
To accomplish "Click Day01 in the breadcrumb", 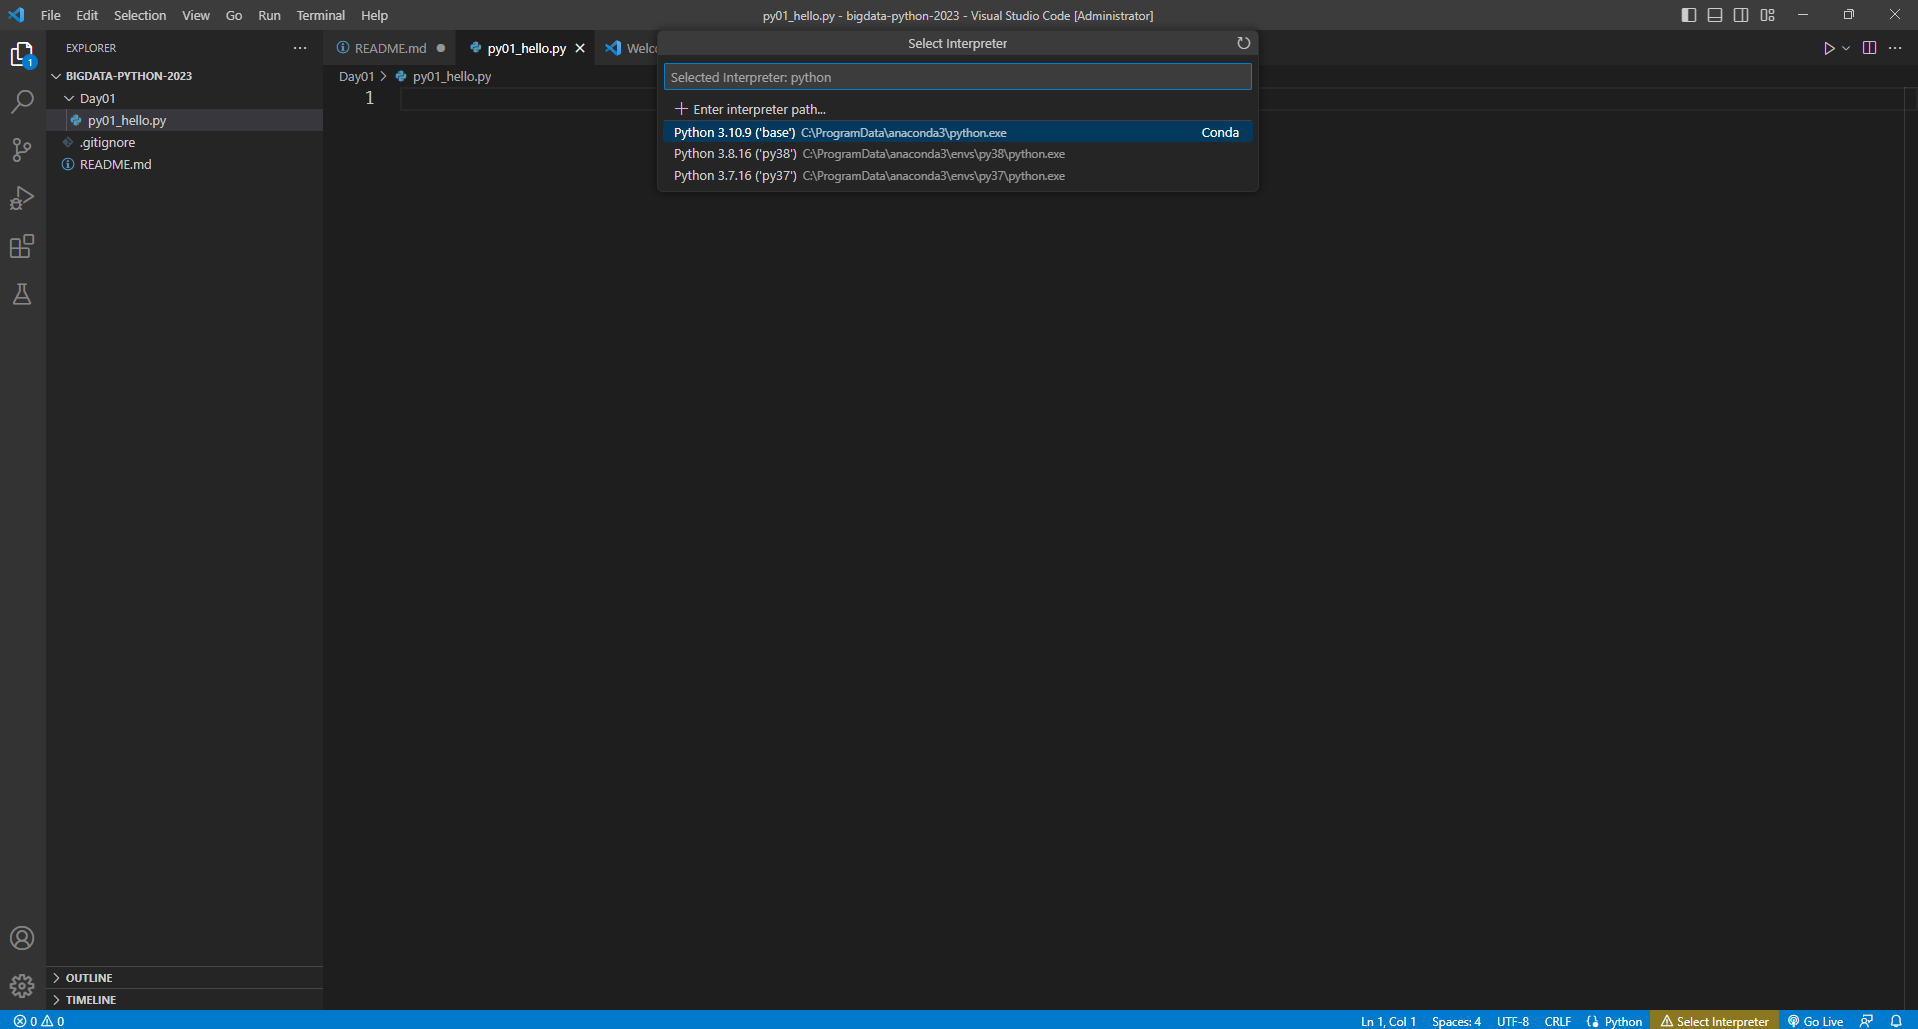I will 356,76.
